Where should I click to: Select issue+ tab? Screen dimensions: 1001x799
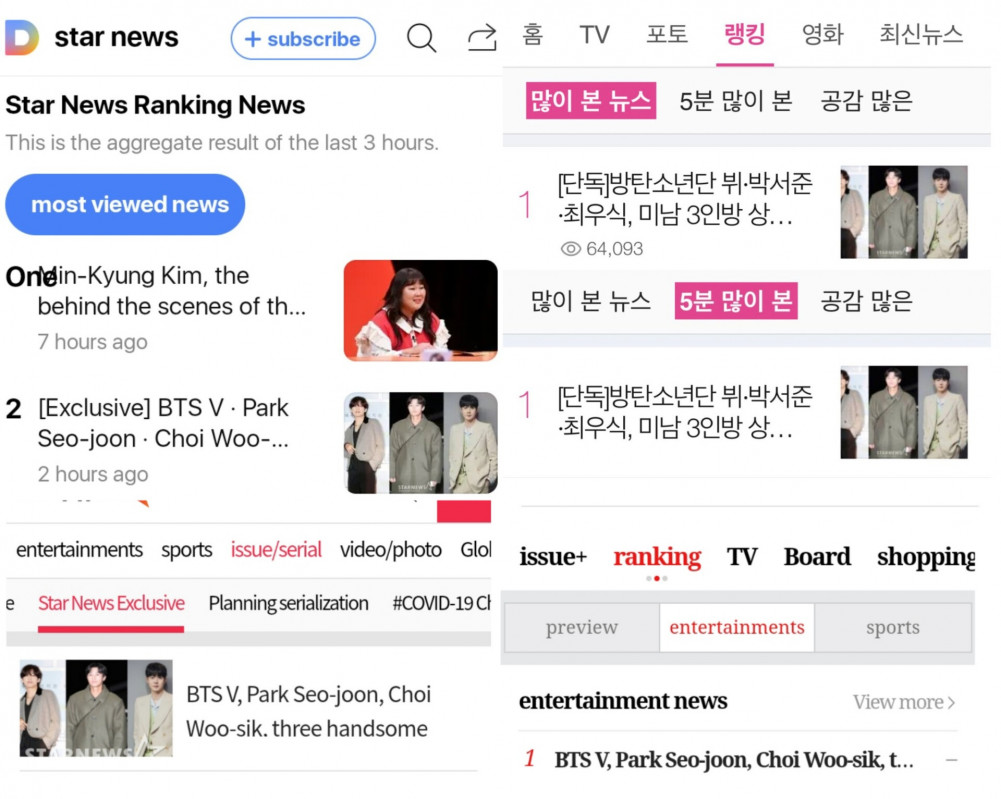553,556
